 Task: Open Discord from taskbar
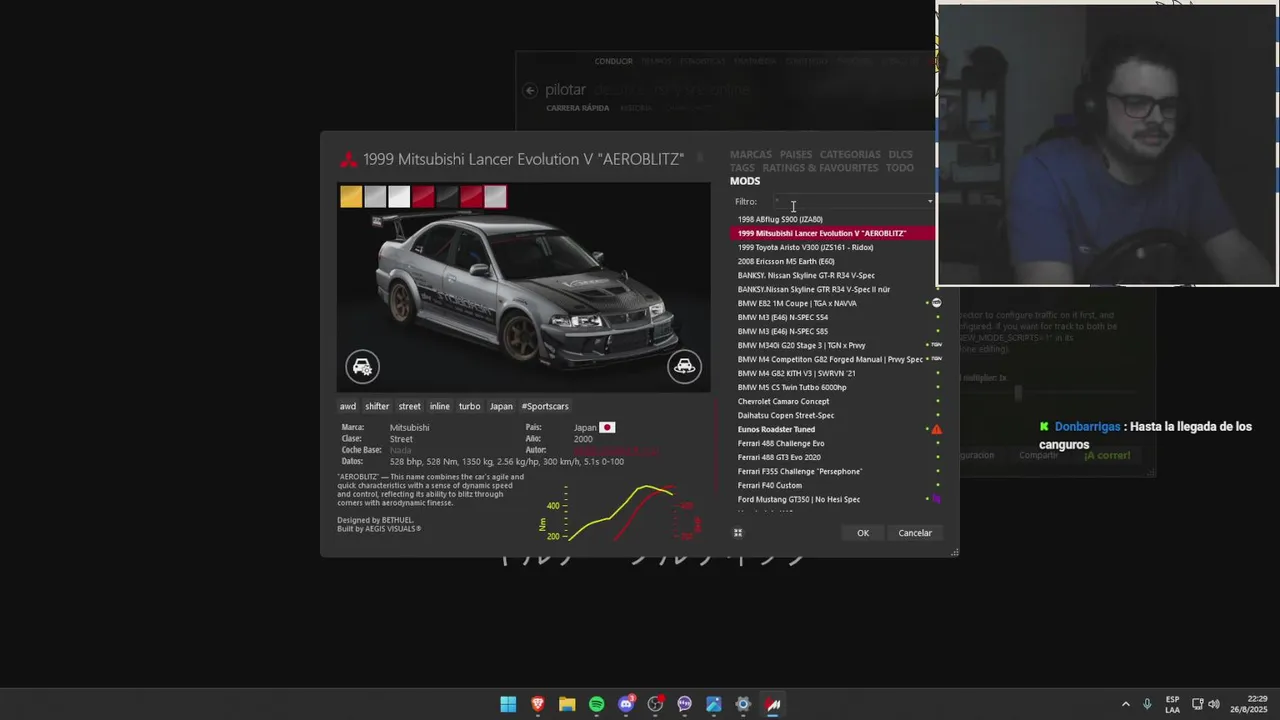point(626,704)
